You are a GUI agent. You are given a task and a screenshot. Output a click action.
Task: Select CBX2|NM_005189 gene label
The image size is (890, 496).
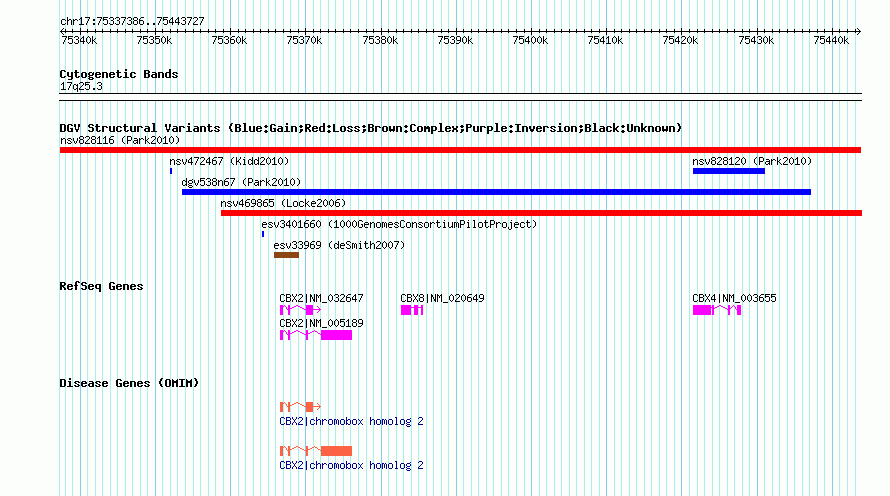(321, 323)
